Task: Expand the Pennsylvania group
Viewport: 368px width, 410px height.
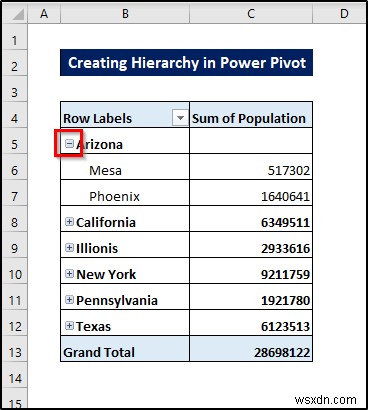Action: pos(69,300)
